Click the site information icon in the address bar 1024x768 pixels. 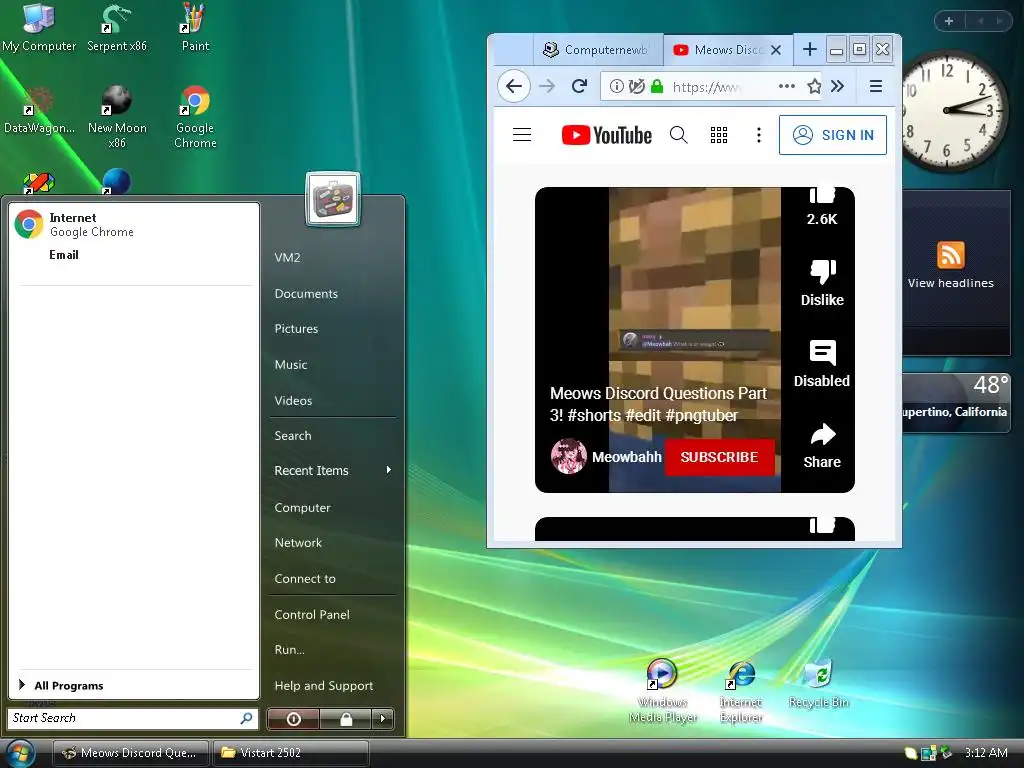(x=616, y=86)
